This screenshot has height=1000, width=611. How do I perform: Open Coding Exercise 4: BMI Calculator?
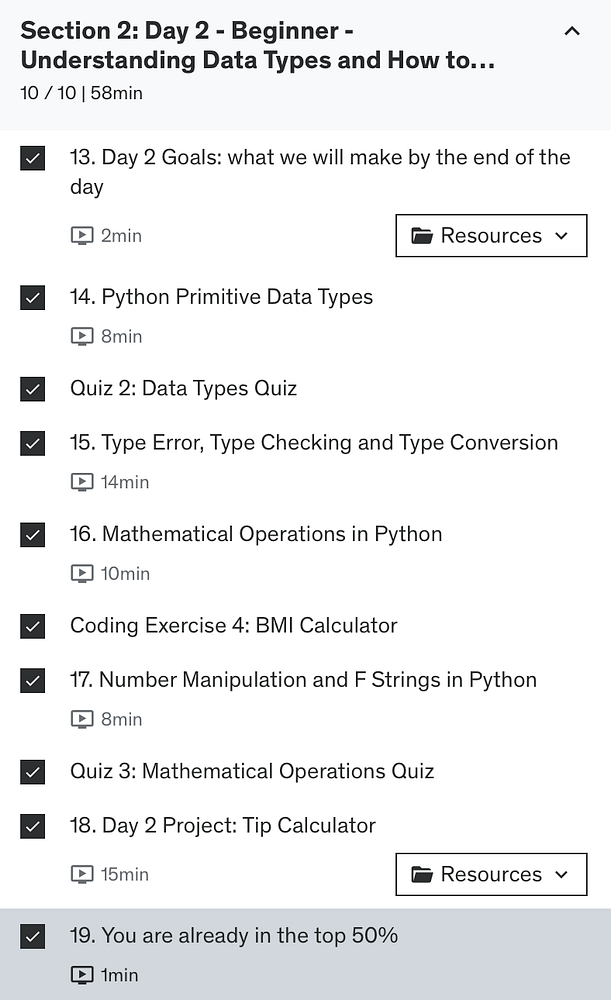click(234, 626)
